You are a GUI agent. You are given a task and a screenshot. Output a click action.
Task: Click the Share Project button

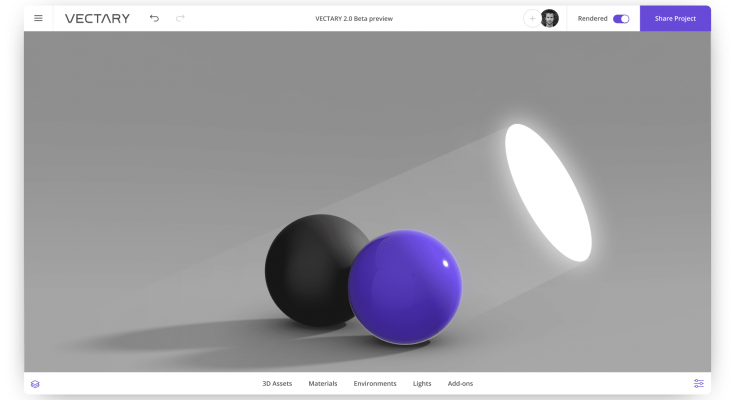(x=675, y=18)
